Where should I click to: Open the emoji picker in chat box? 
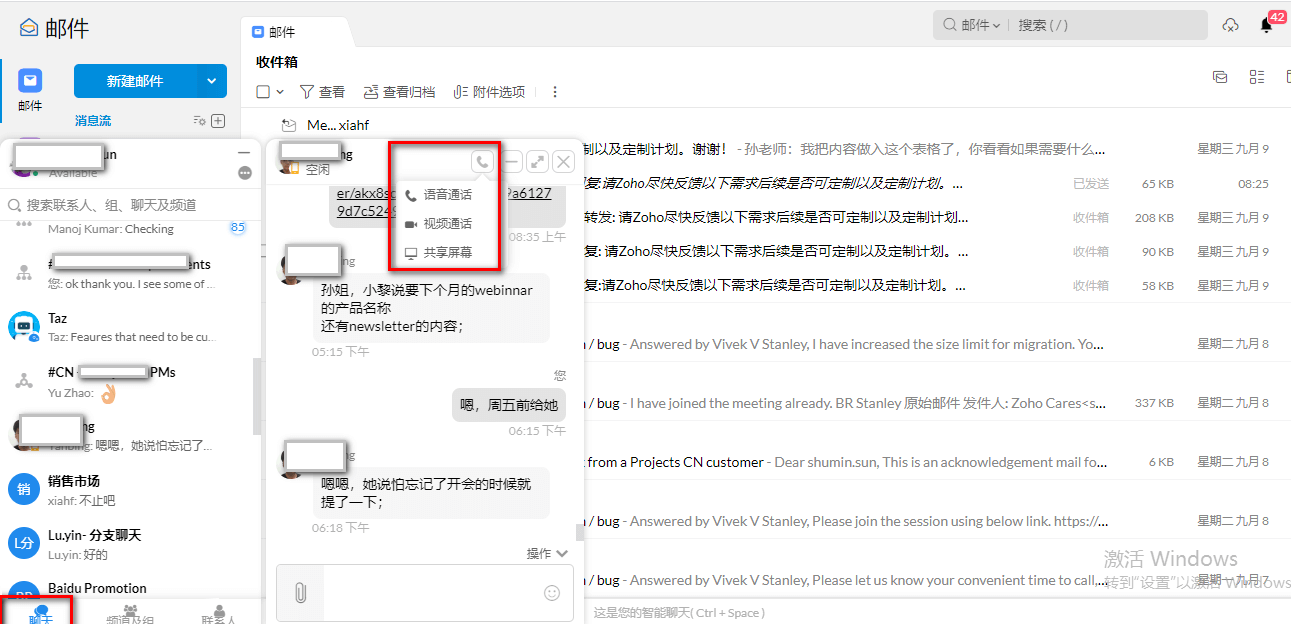tap(552, 593)
